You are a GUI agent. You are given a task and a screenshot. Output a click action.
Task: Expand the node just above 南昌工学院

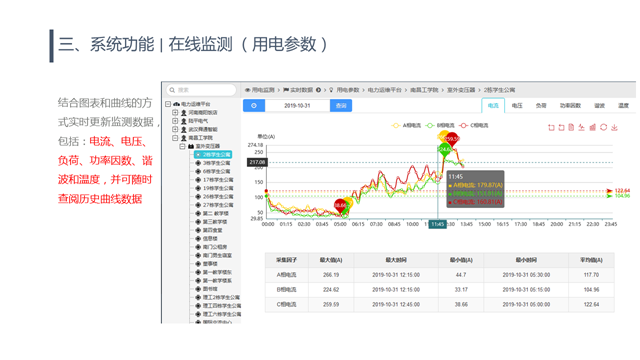(175, 129)
